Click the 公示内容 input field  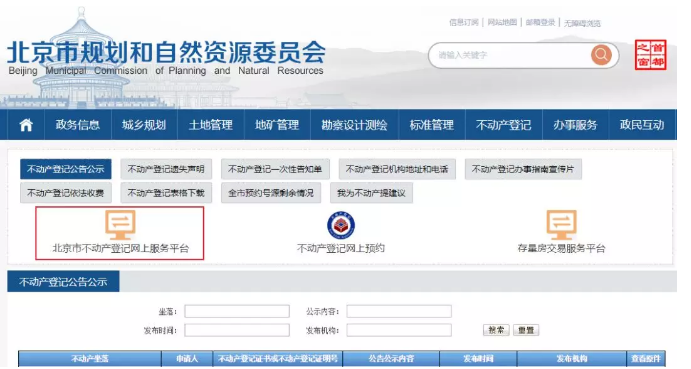[399, 311]
